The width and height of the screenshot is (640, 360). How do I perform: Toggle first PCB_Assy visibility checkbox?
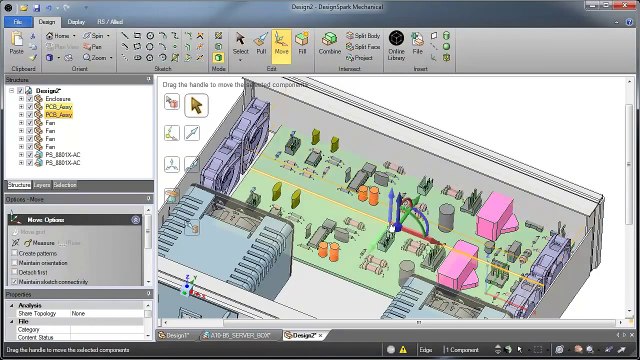click(x=29, y=107)
